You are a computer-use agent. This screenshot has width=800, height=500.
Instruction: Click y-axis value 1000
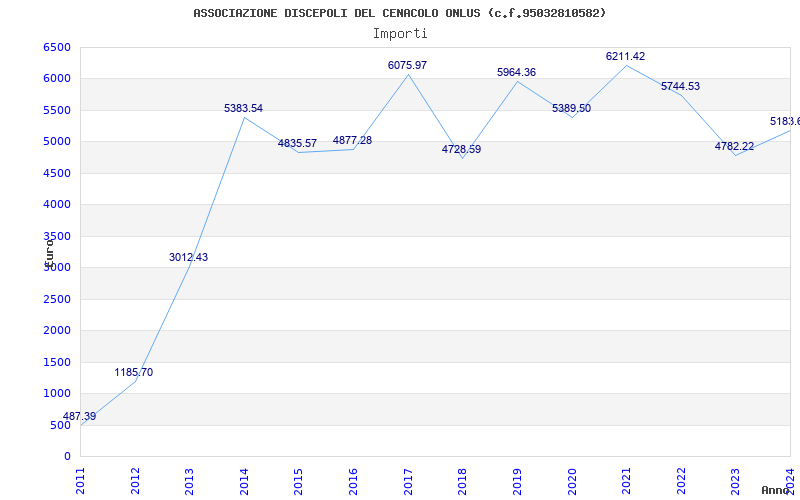(x=57, y=393)
